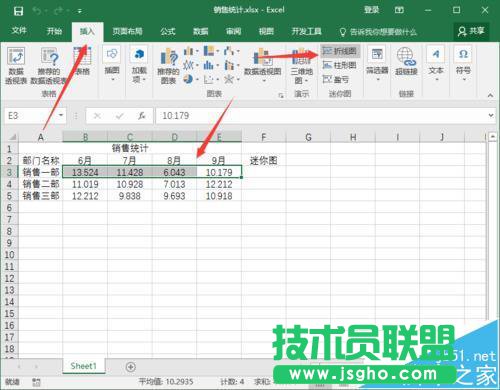Switch to the 页面布局 tab
The width and height of the screenshot is (500, 390).
tap(127, 31)
